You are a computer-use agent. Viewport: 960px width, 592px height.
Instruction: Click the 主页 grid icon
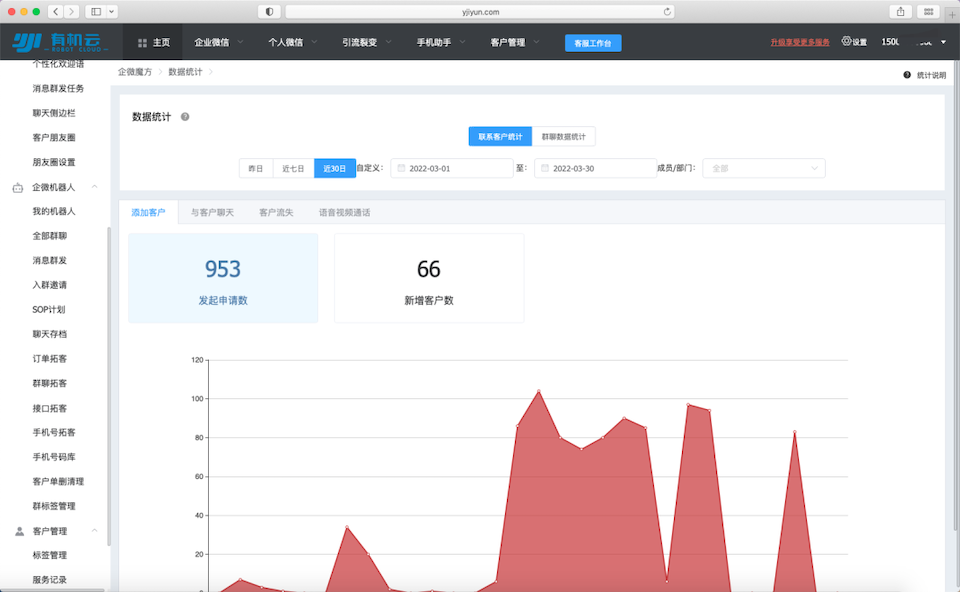(142, 43)
